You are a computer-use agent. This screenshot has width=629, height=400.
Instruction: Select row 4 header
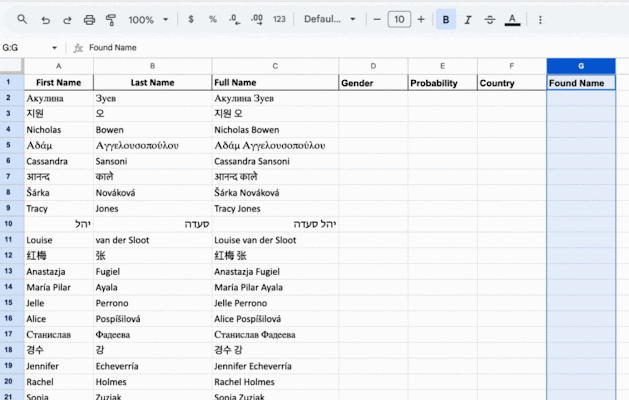(x=12, y=130)
